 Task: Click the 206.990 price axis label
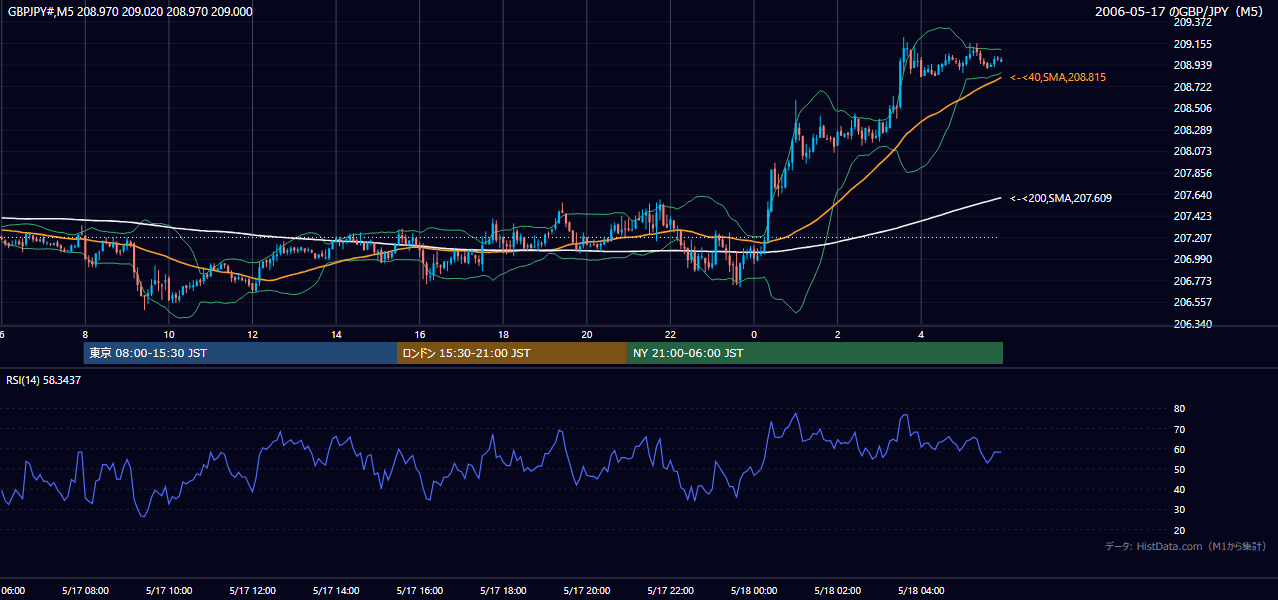click(x=1192, y=259)
